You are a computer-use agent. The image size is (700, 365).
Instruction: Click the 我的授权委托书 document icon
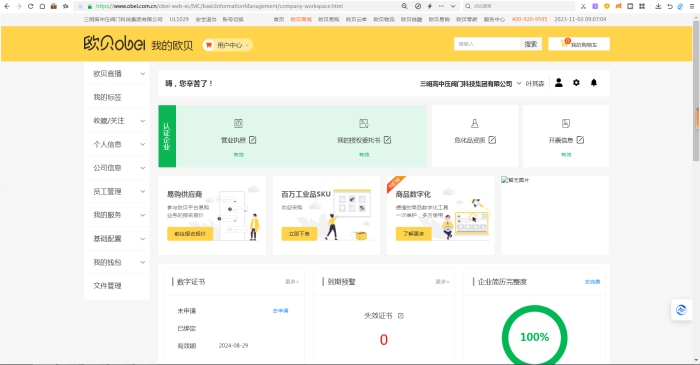pos(364,123)
